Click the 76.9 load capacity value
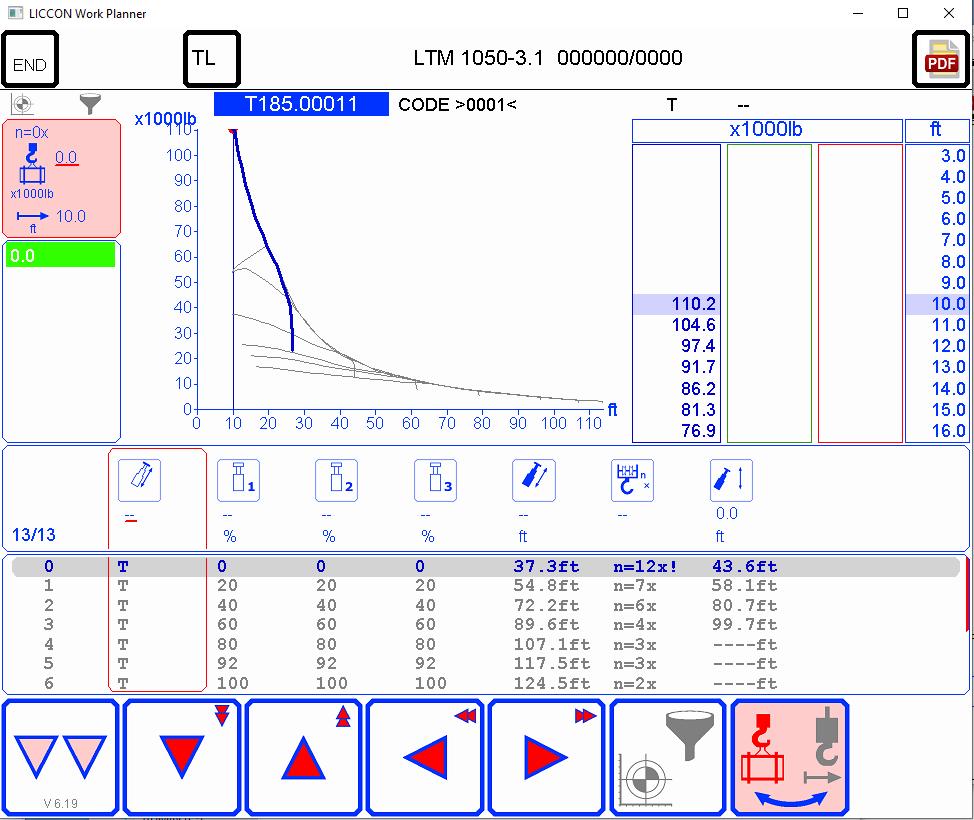Screen dimensions: 974x820 tap(698, 431)
